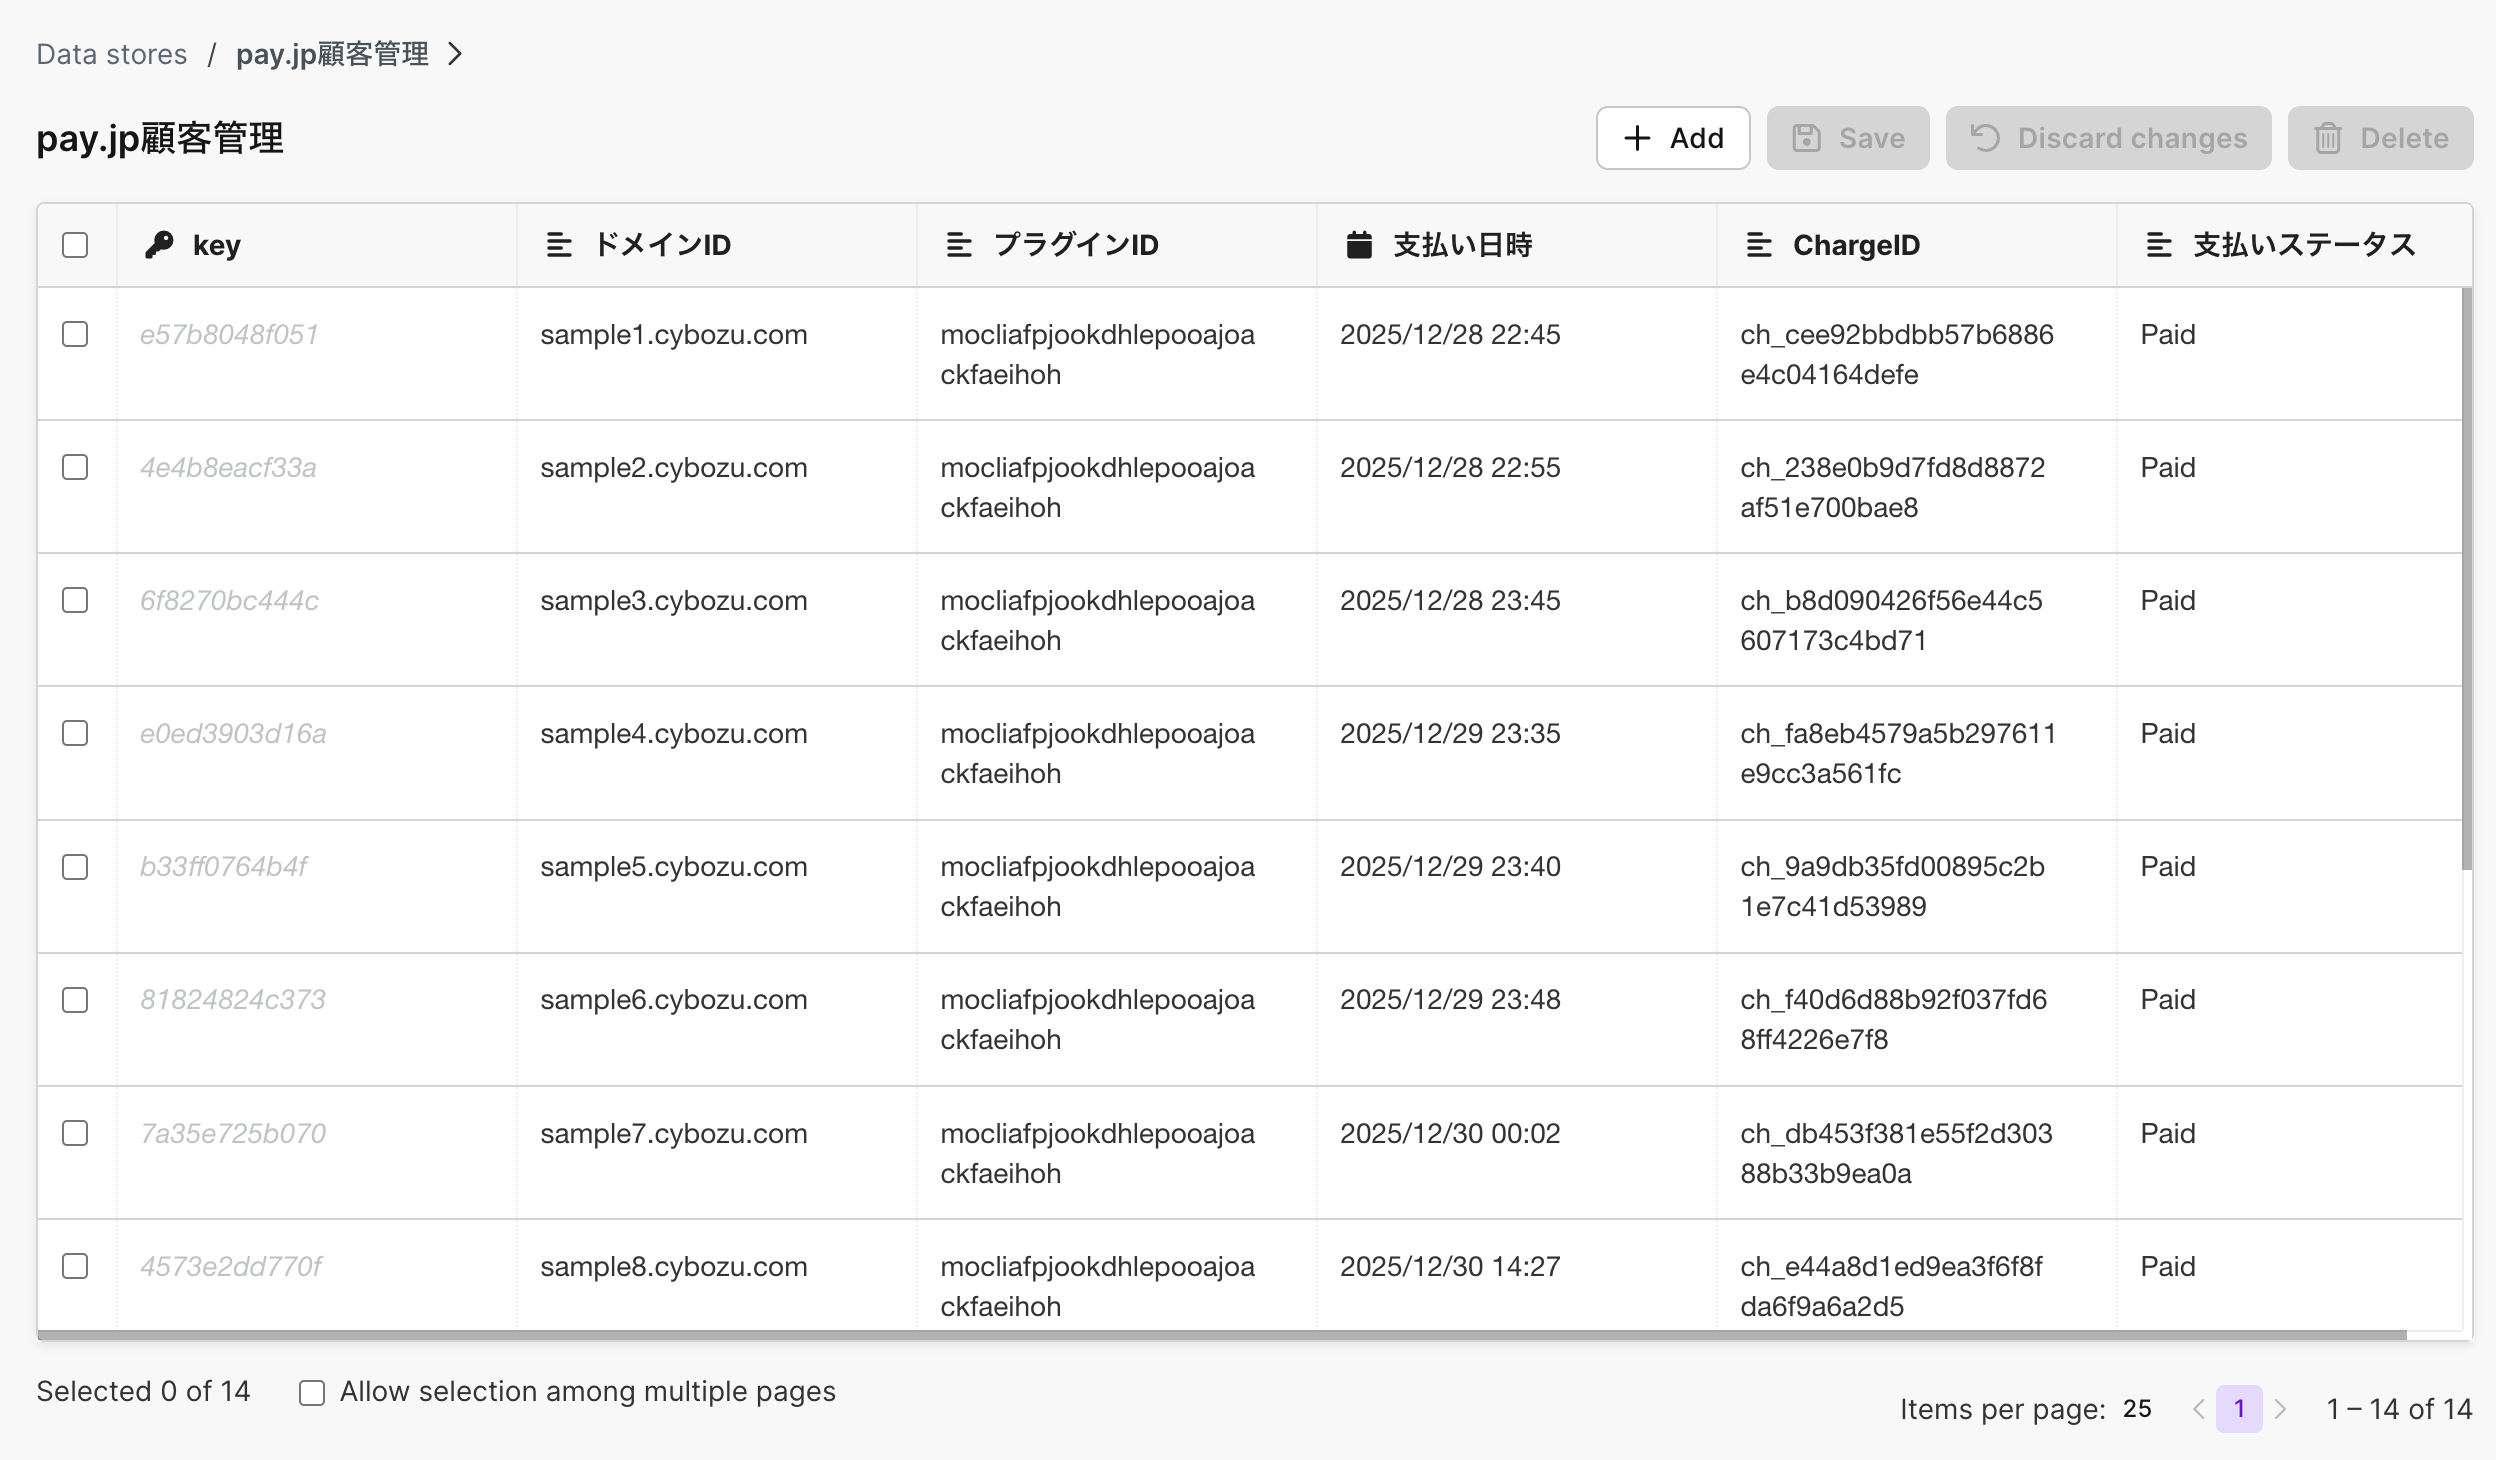Enable Allow selection among multiple pages
The width and height of the screenshot is (2496, 1460).
312,1391
